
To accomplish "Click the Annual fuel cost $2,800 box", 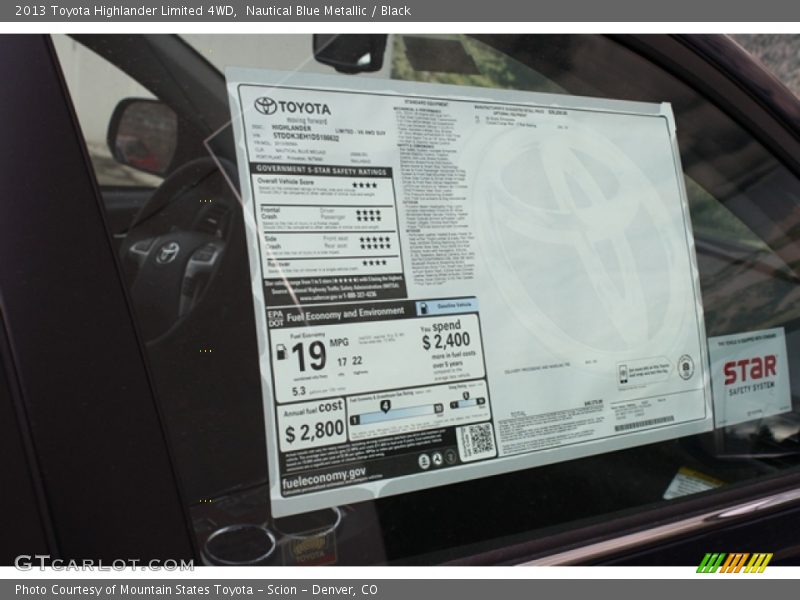I will pyautogui.click(x=313, y=424).
